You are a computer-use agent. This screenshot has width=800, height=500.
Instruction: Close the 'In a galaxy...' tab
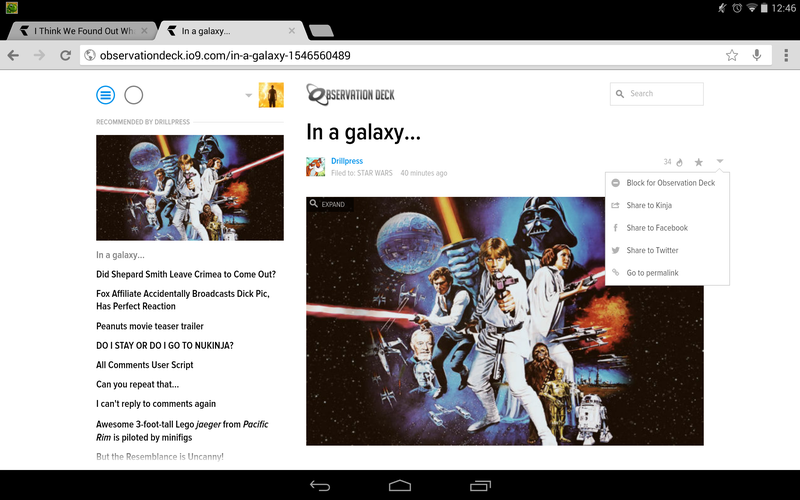click(292, 31)
